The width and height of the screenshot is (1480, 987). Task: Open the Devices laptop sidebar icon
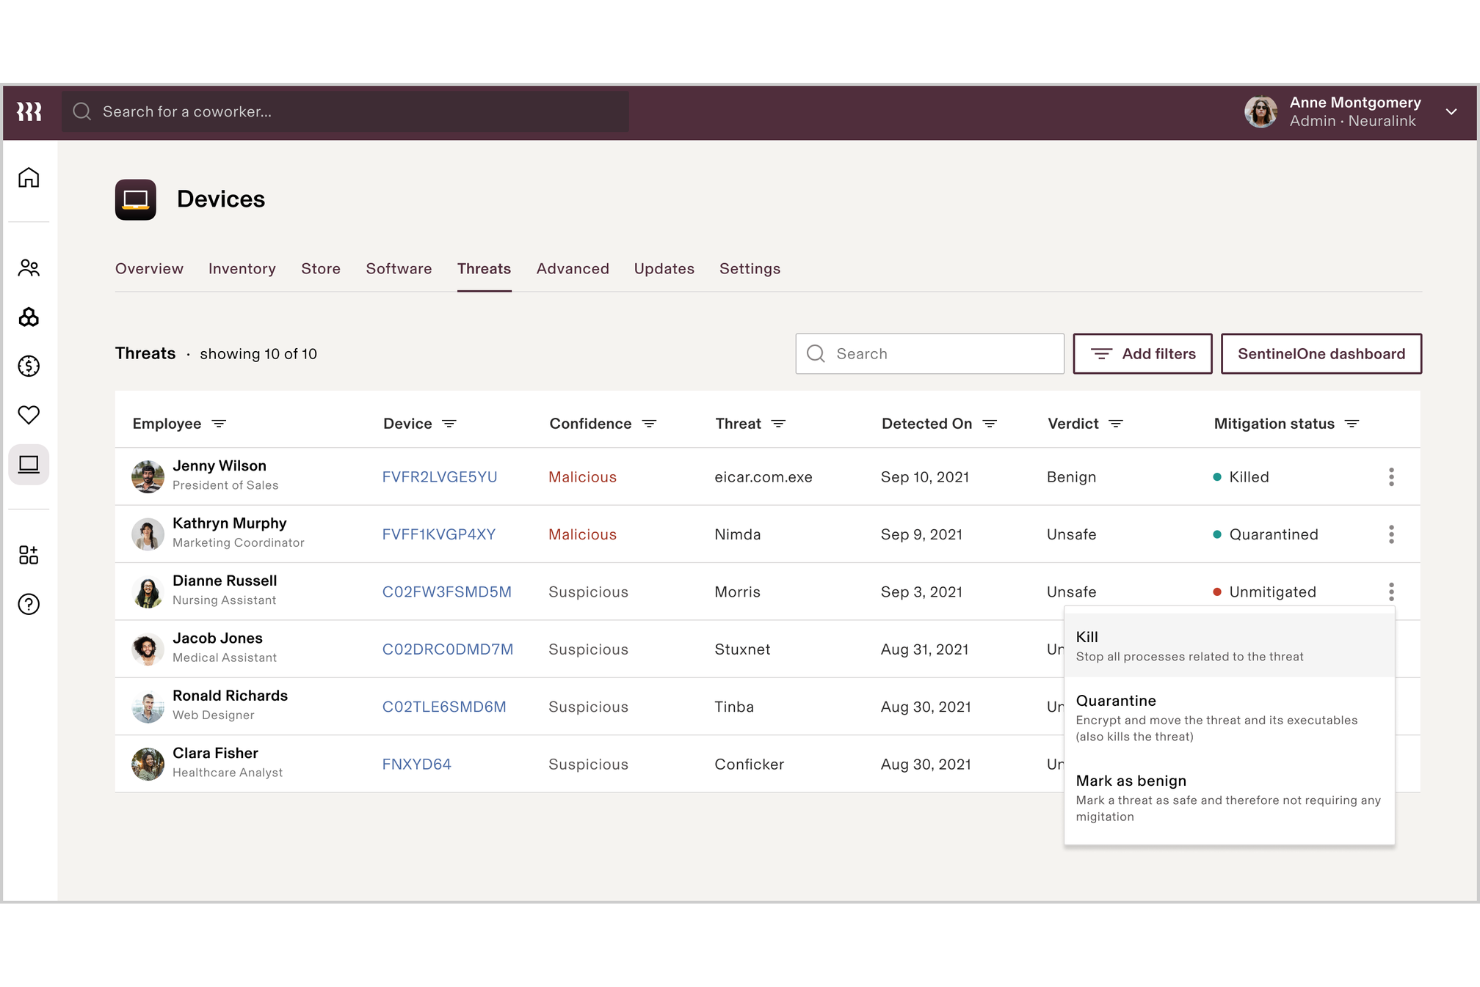click(x=29, y=463)
